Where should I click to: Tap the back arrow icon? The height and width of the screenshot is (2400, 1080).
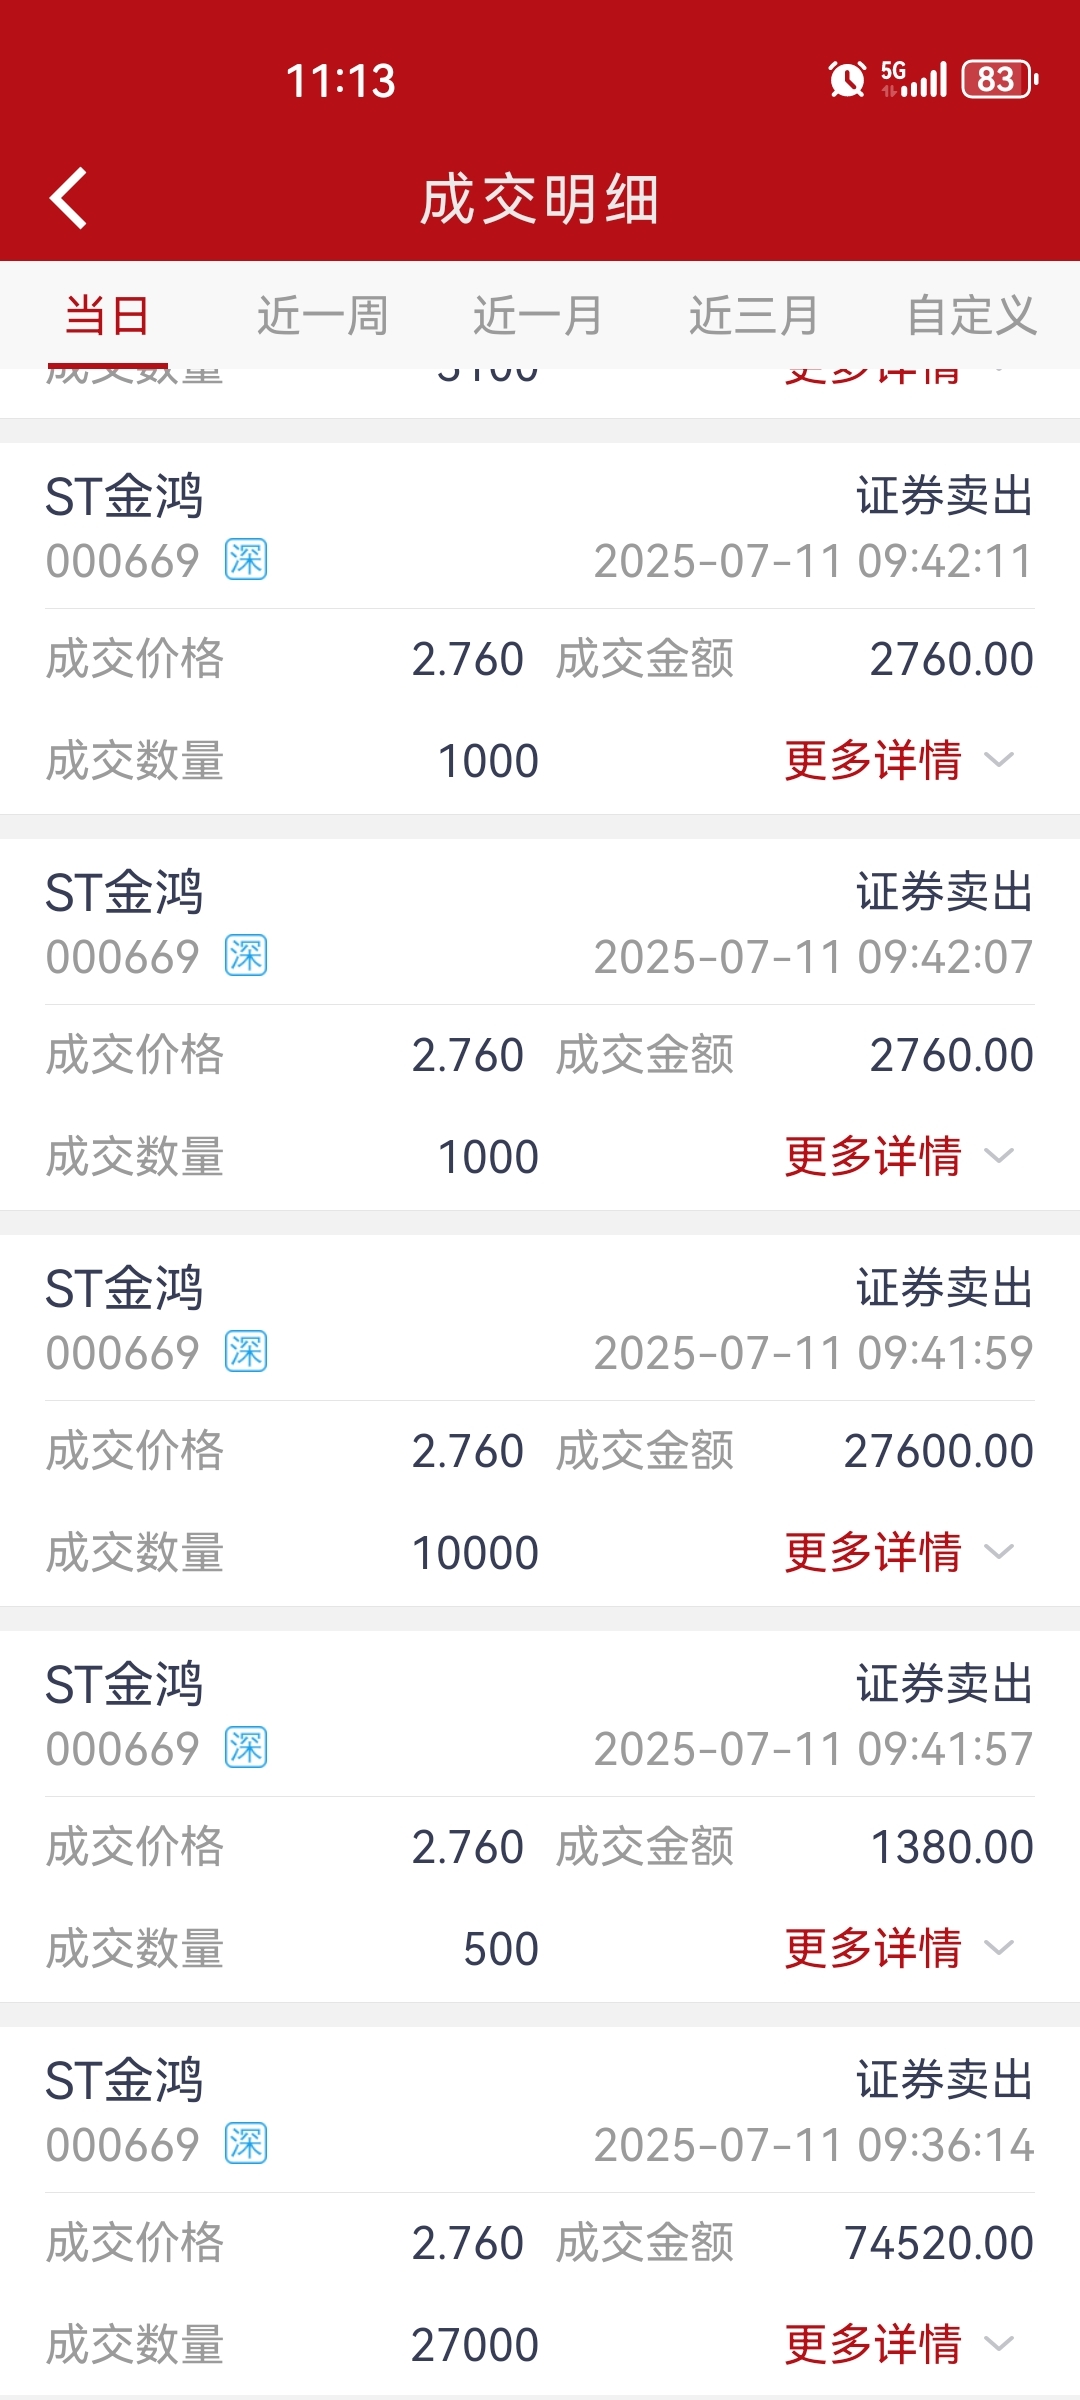(68, 198)
